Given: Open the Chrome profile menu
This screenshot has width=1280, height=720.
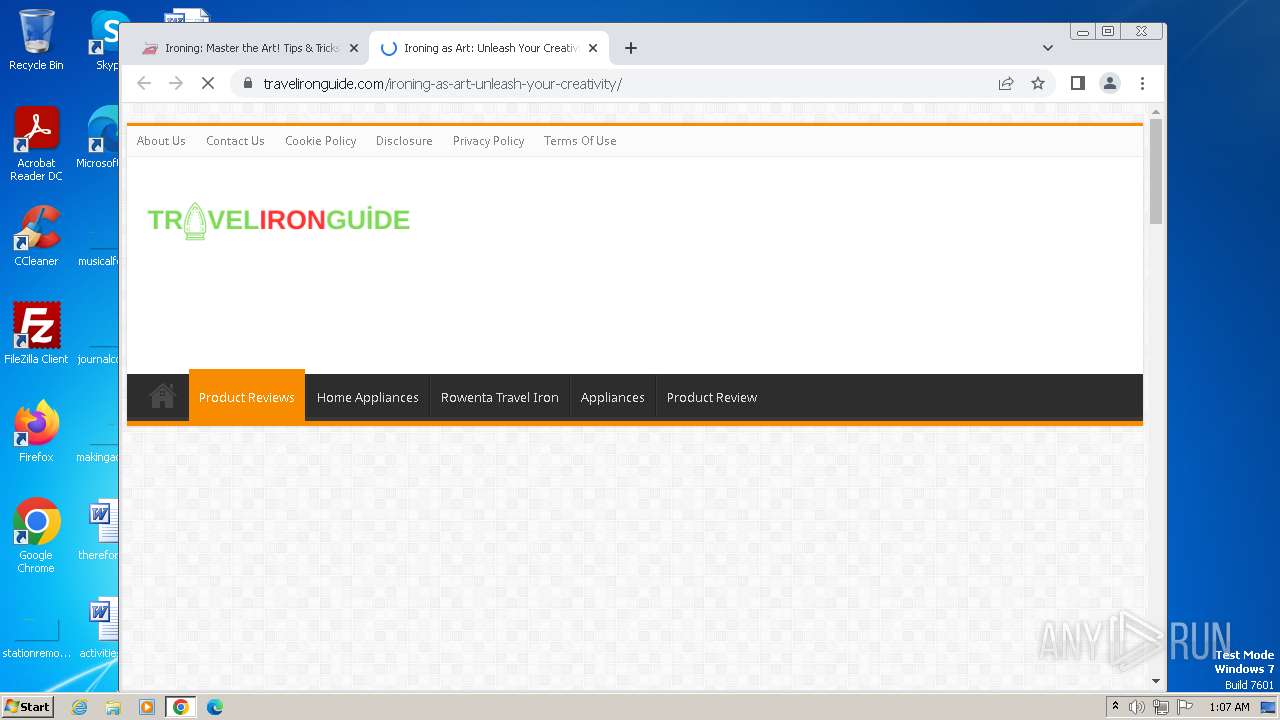Looking at the screenshot, I should (1110, 84).
